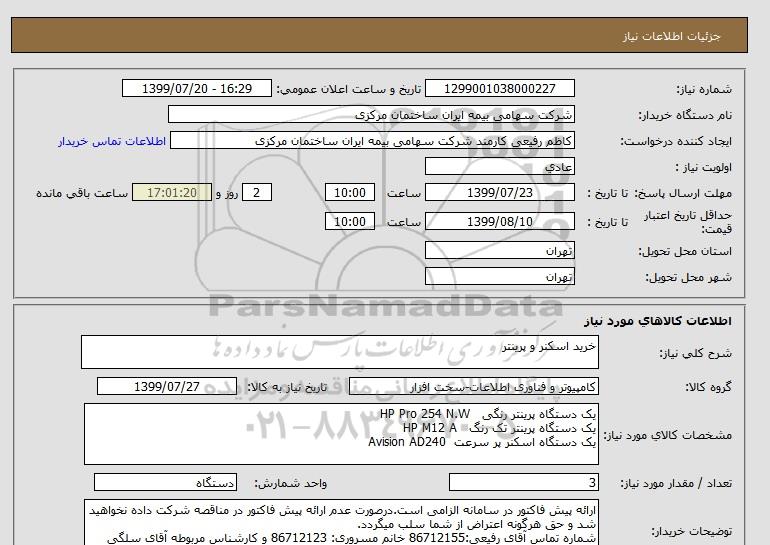The image size is (770, 545).
Task: Click the label توضیحات خریدار
Action: pos(691,532)
